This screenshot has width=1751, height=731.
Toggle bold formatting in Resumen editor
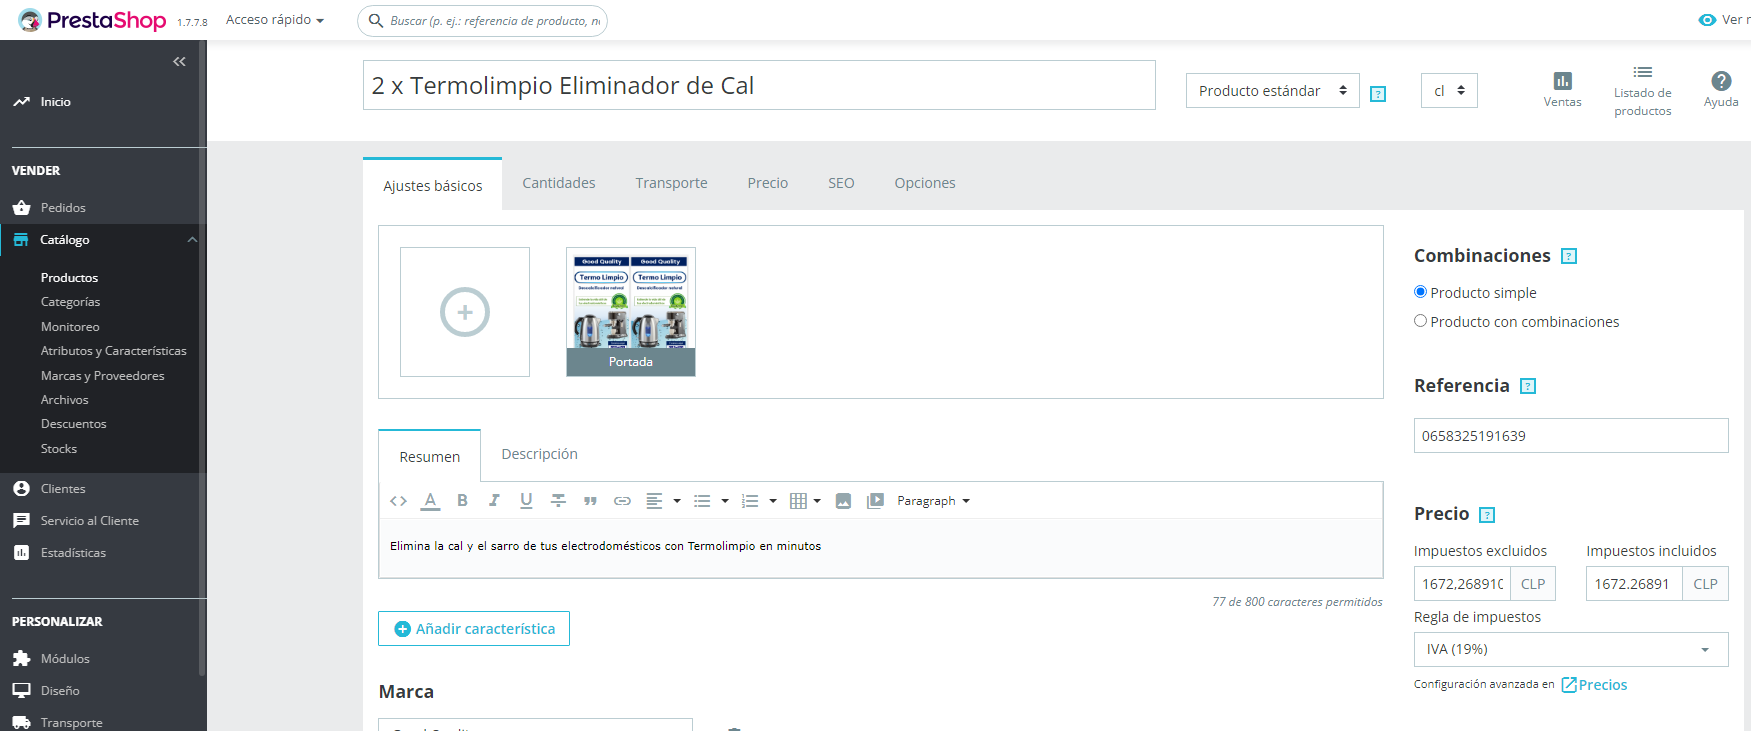coord(462,501)
